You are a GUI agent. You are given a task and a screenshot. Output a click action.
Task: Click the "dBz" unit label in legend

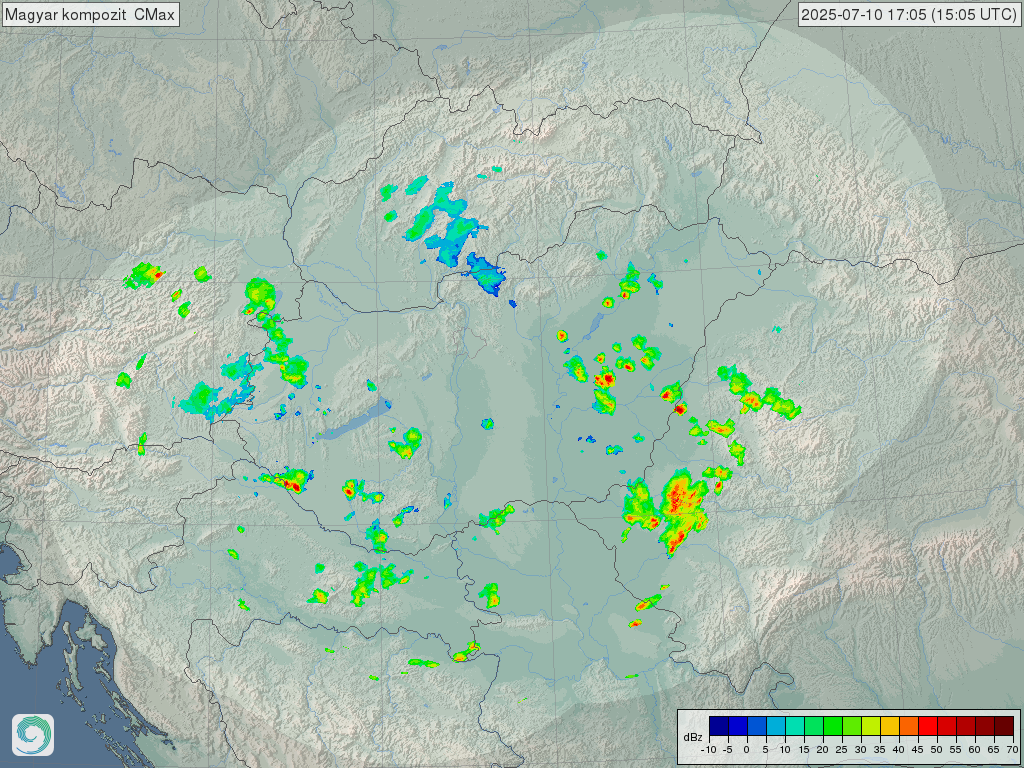(693, 738)
